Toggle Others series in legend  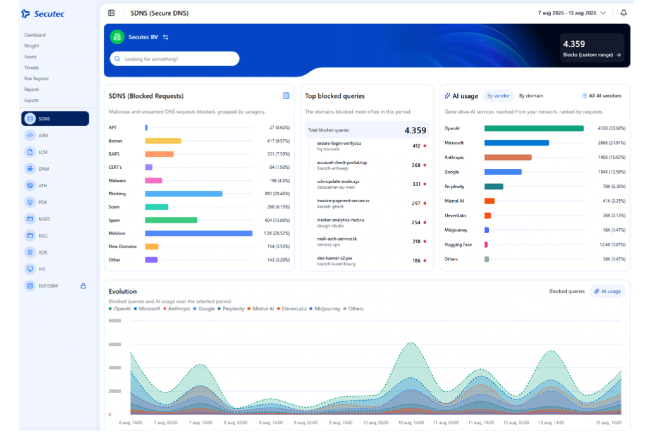pyautogui.click(x=353, y=309)
